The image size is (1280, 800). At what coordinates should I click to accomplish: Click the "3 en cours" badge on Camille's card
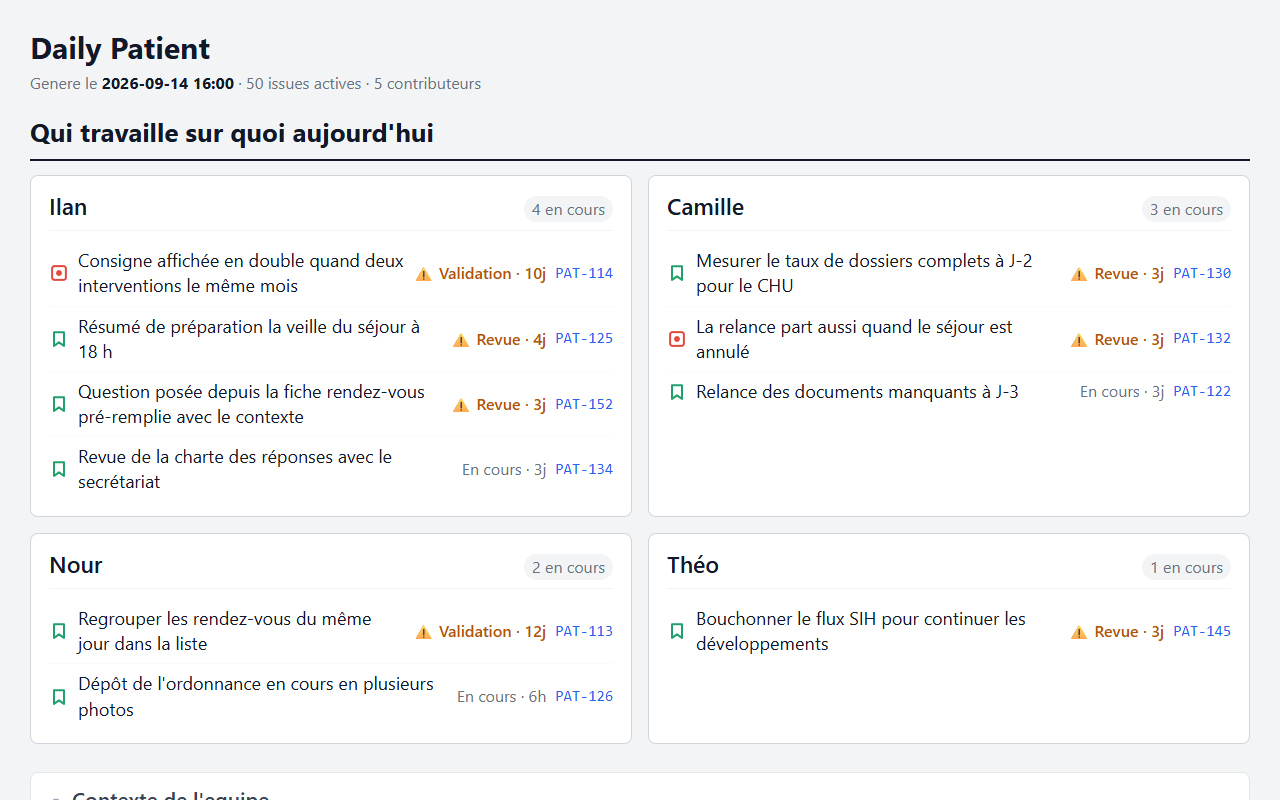click(x=1186, y=209)
